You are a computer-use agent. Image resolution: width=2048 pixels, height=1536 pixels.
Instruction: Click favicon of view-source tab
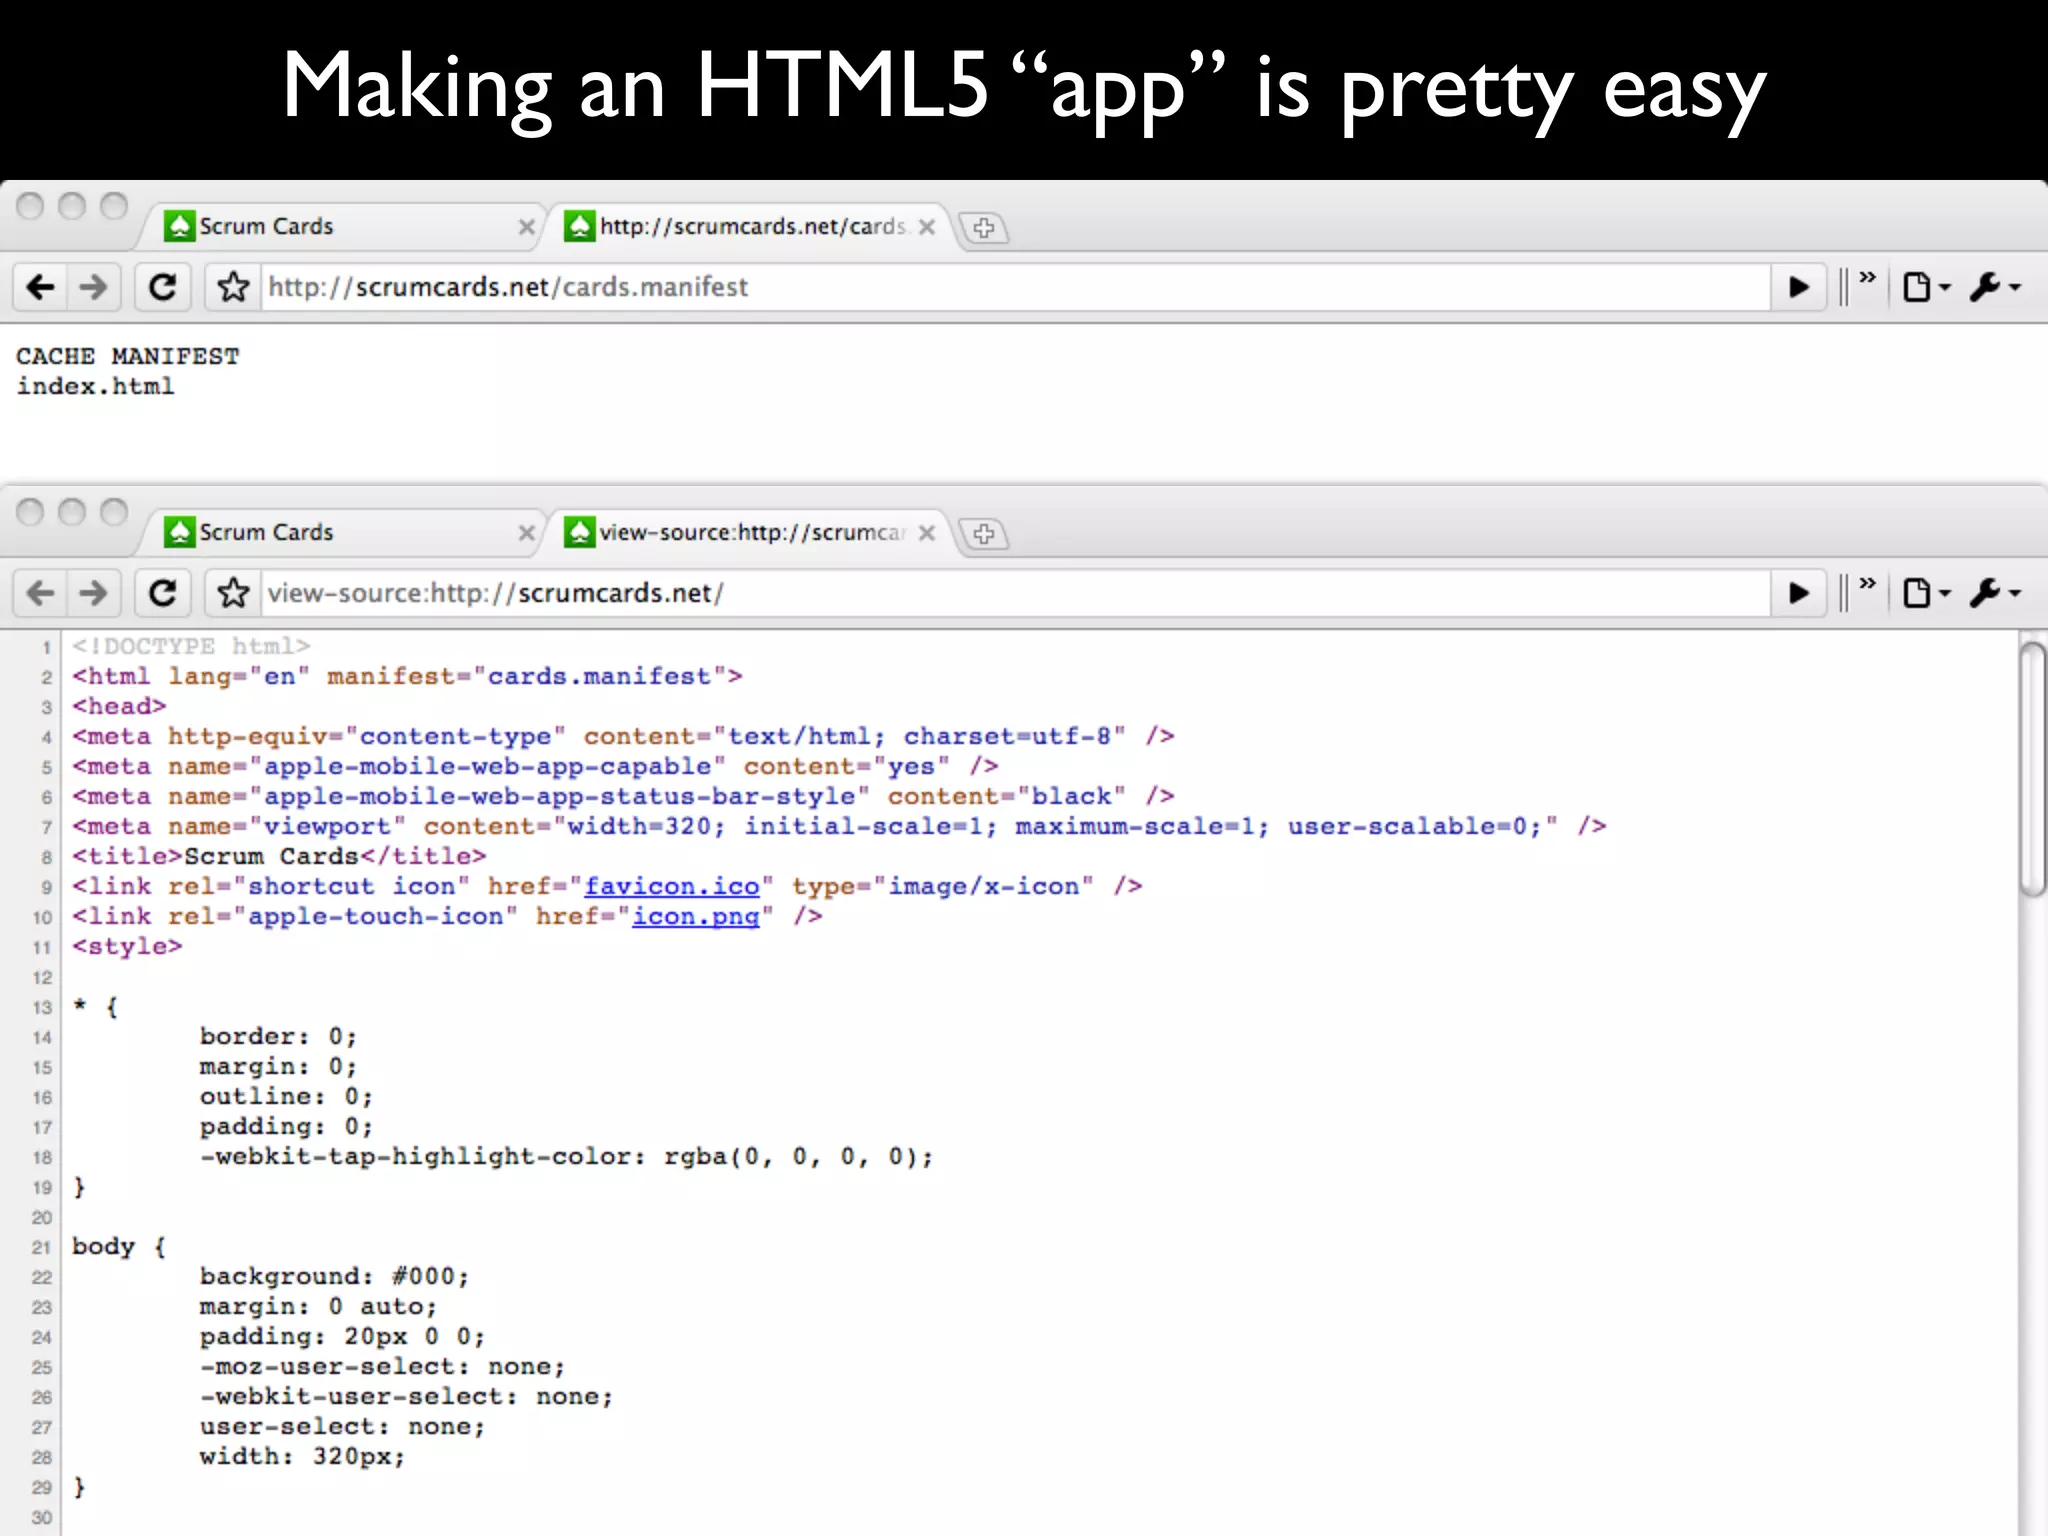(579, 532)
